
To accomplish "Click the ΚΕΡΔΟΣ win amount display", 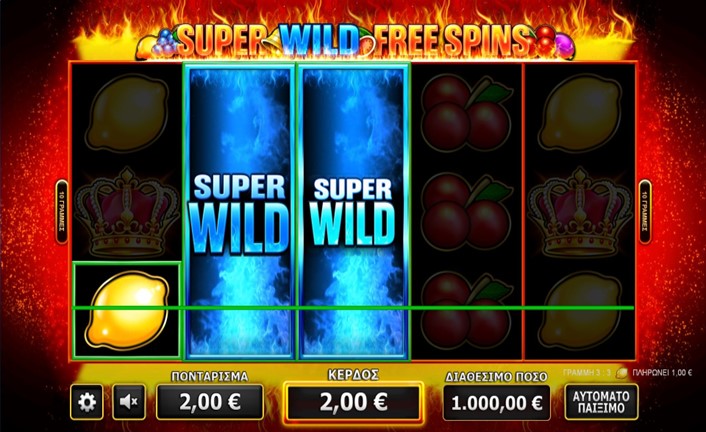I will click(x=353, y=402).
